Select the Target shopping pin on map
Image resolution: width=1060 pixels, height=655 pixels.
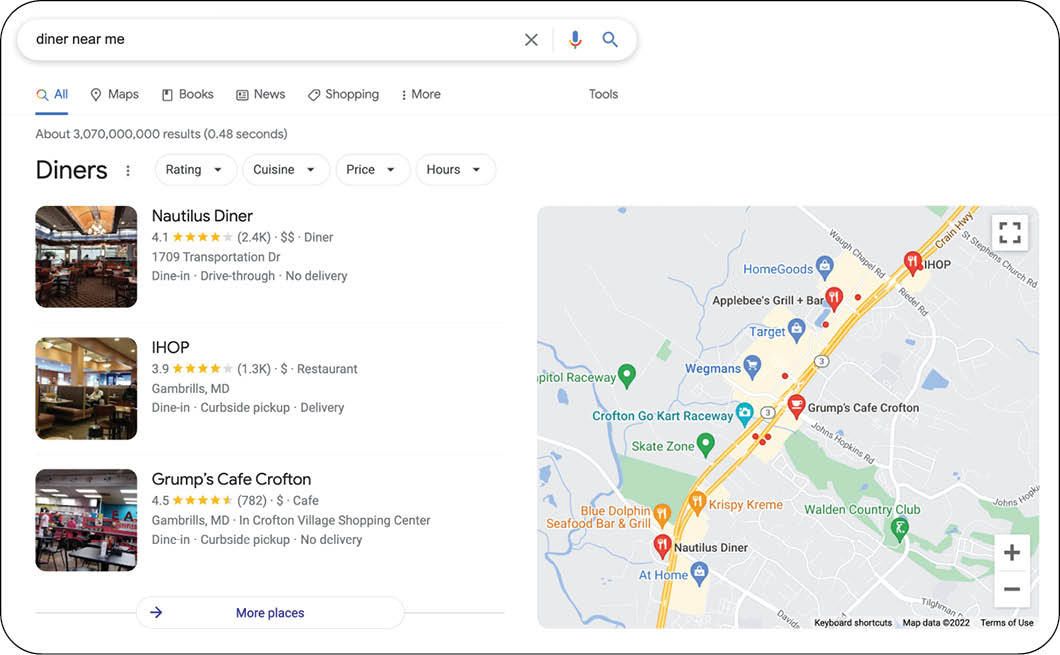797,330
